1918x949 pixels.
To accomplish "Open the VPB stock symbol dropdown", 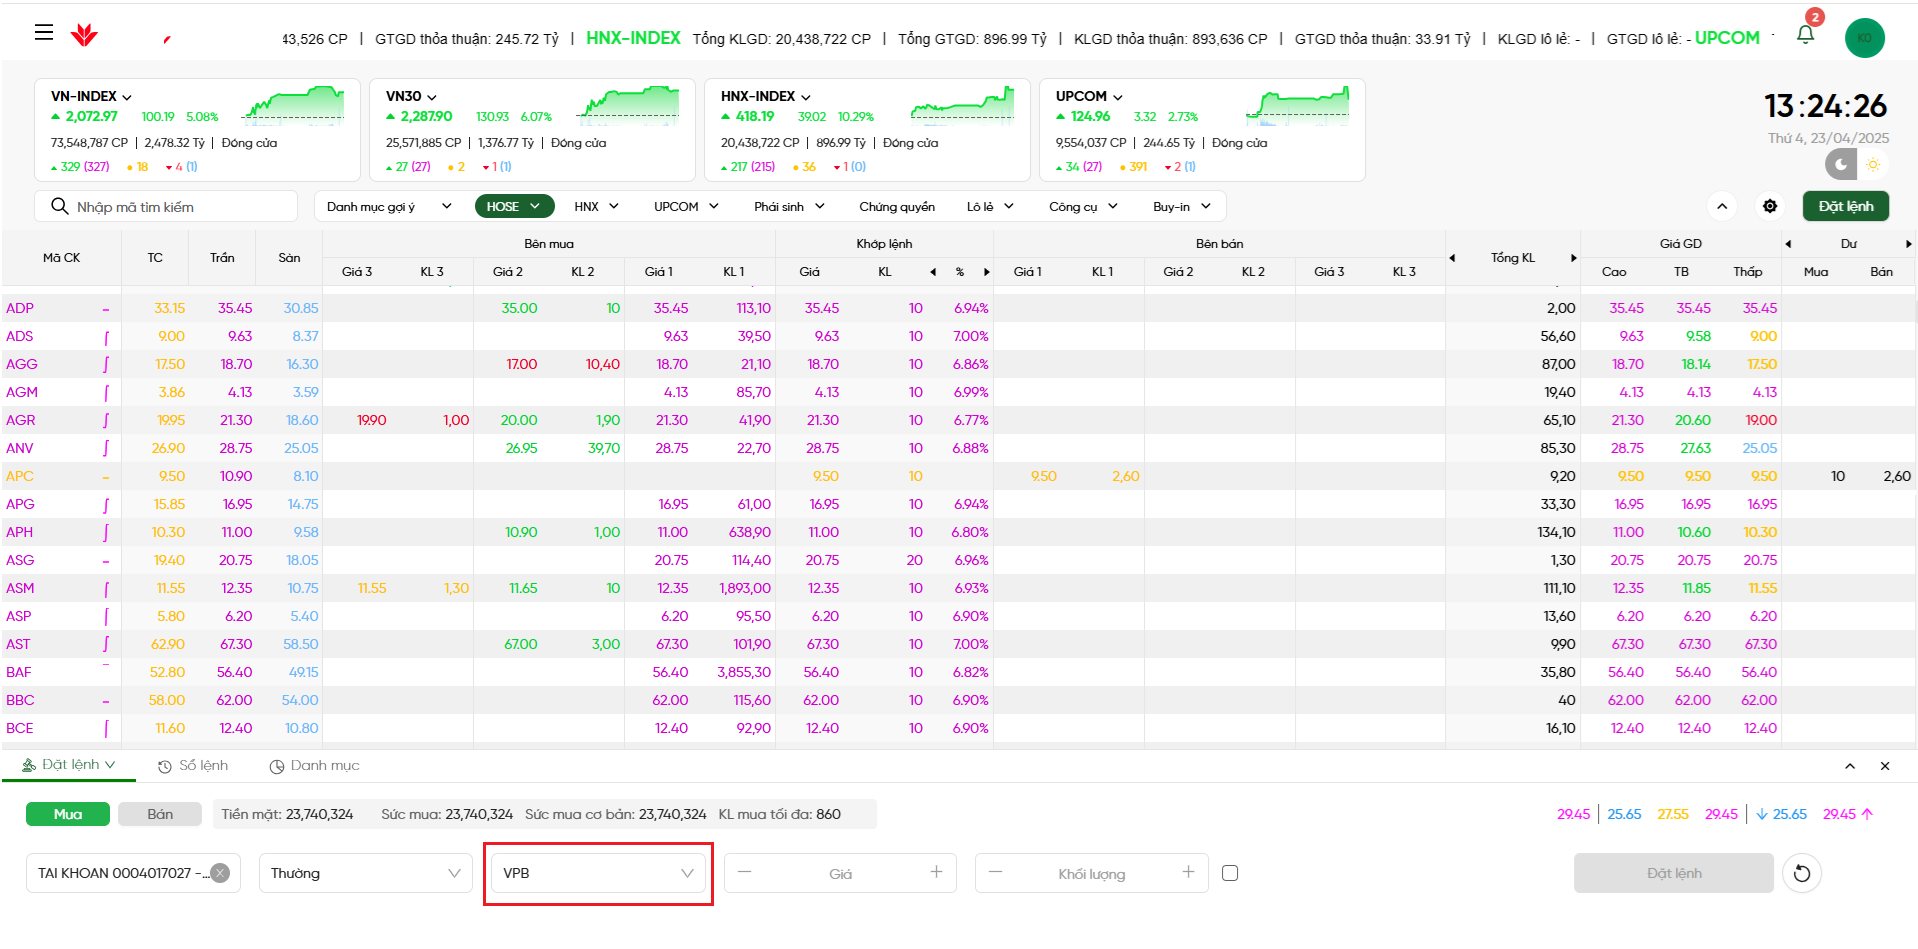I will (597, 873).
